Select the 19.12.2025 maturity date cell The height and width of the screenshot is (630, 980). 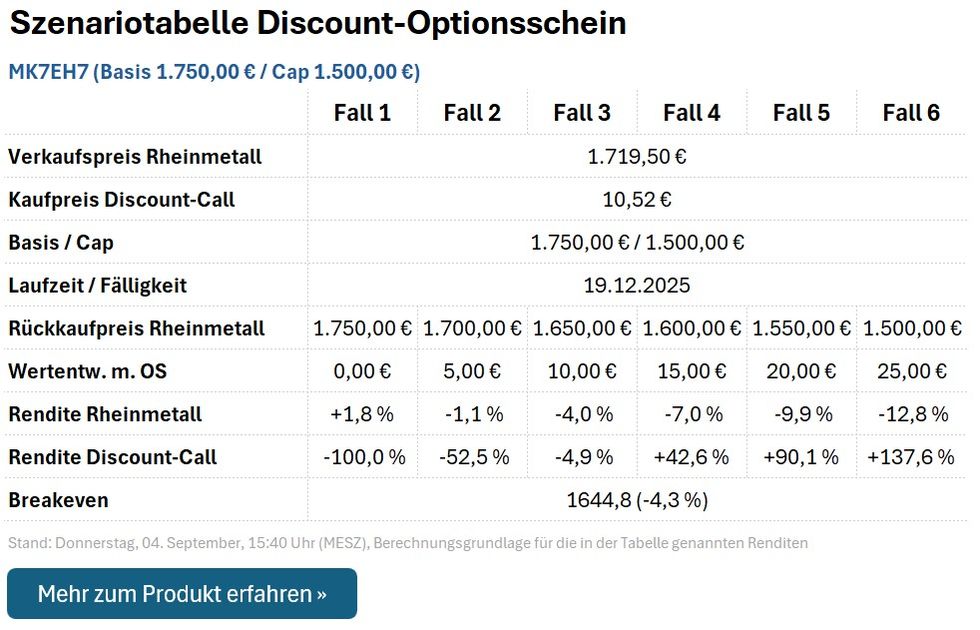(637, 286)
